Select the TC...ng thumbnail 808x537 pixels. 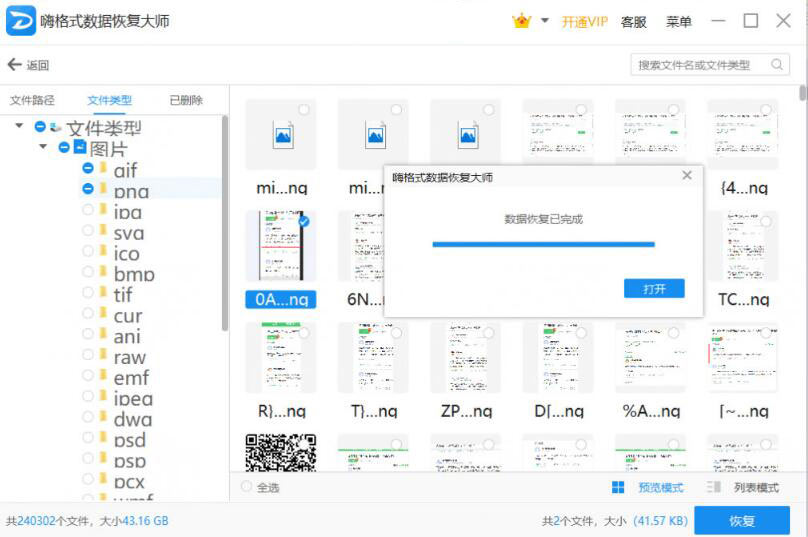(743, 245)
